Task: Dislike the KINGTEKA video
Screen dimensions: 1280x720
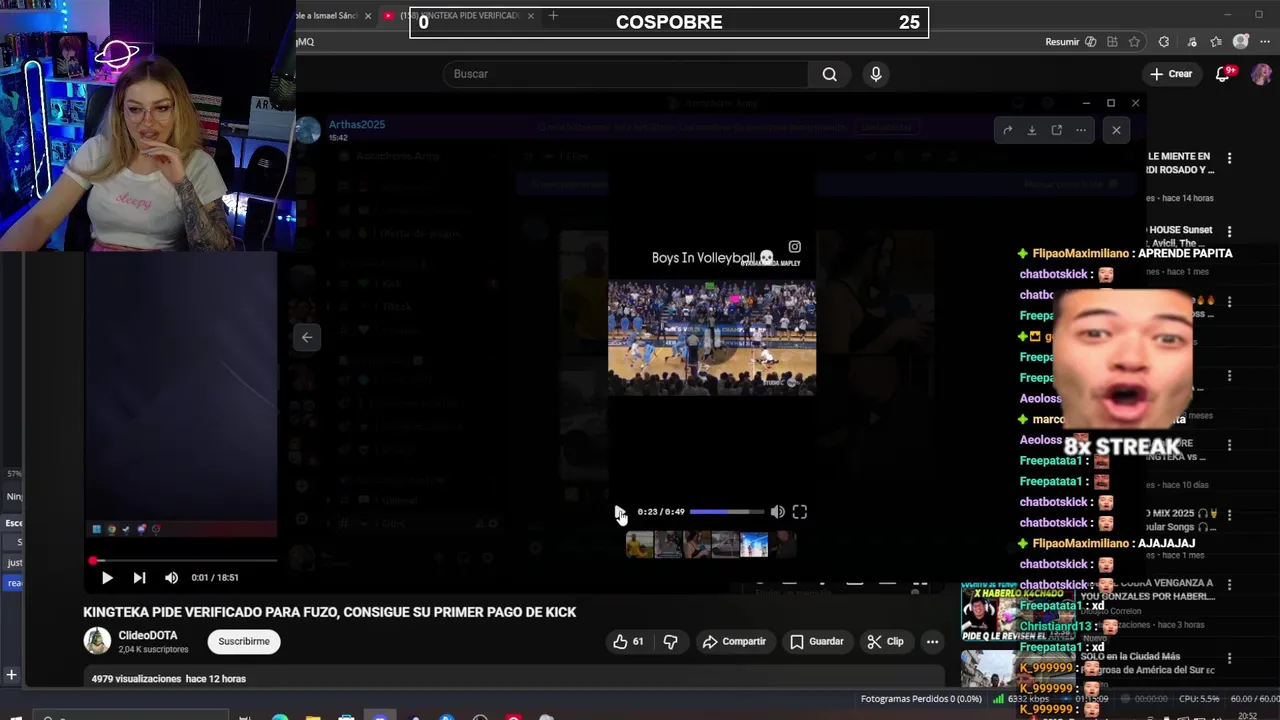Action: [x=670, y=642]
